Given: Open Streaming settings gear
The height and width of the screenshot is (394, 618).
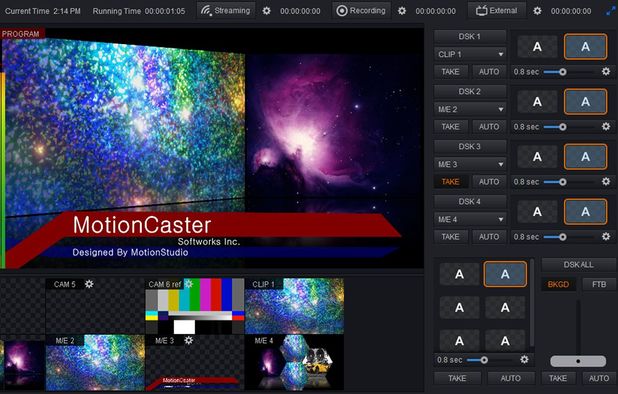Looking at the screenshot, I should 267,11.
